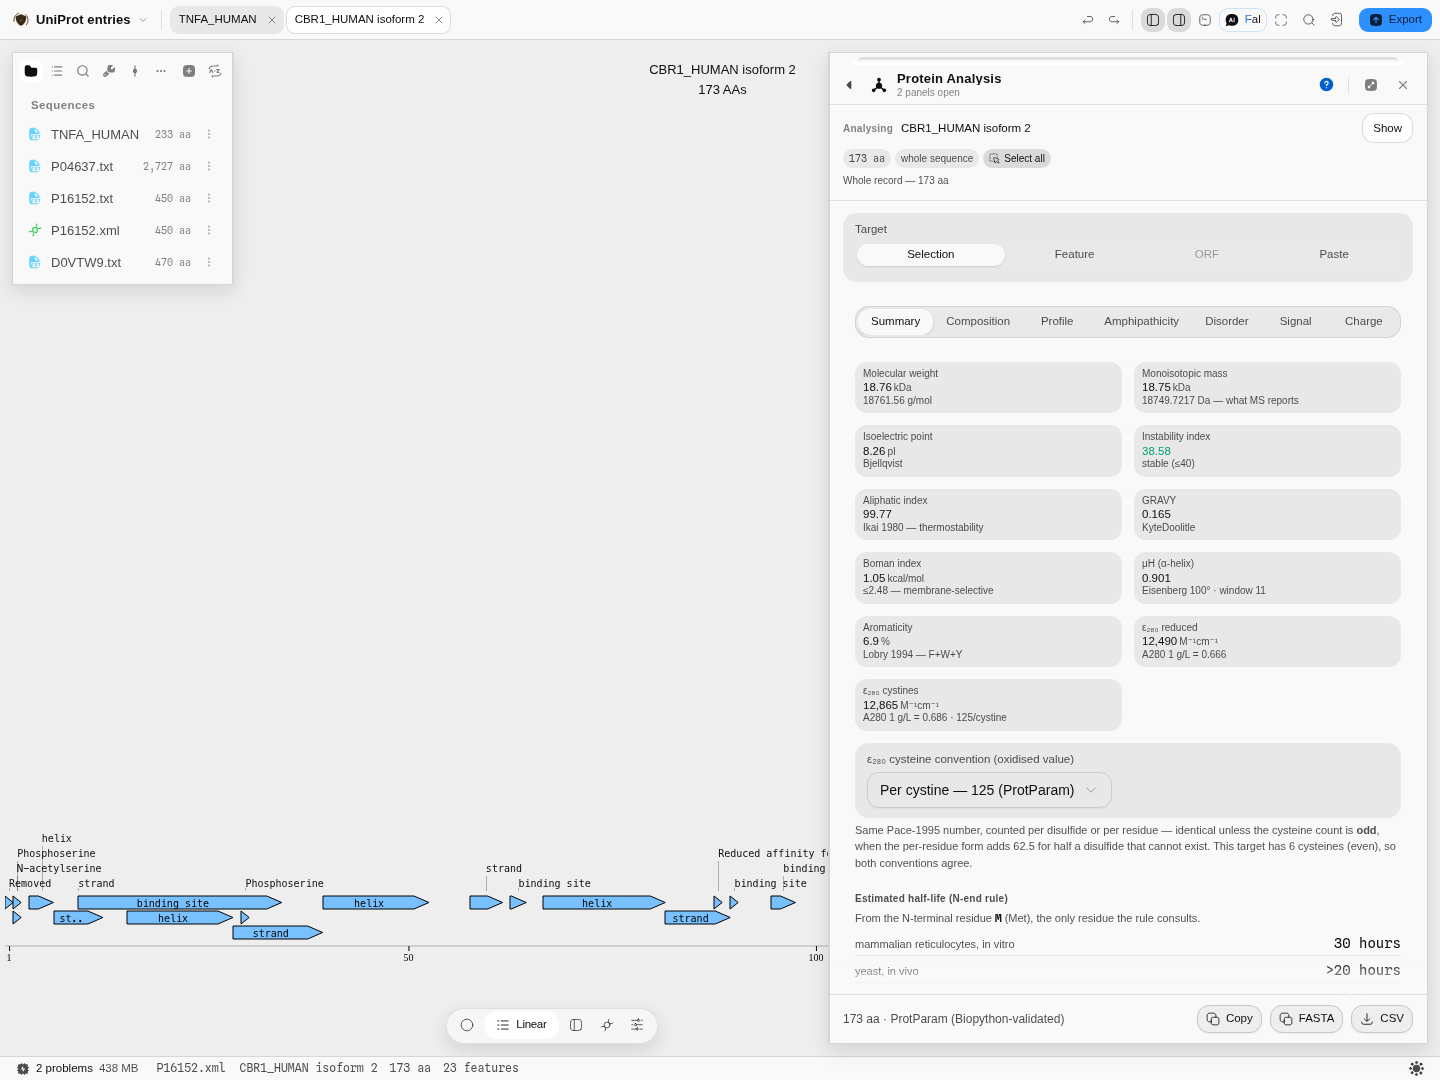Click the Instability index value 38.58
1440x1080 pixels.
tap(1156, 451)
